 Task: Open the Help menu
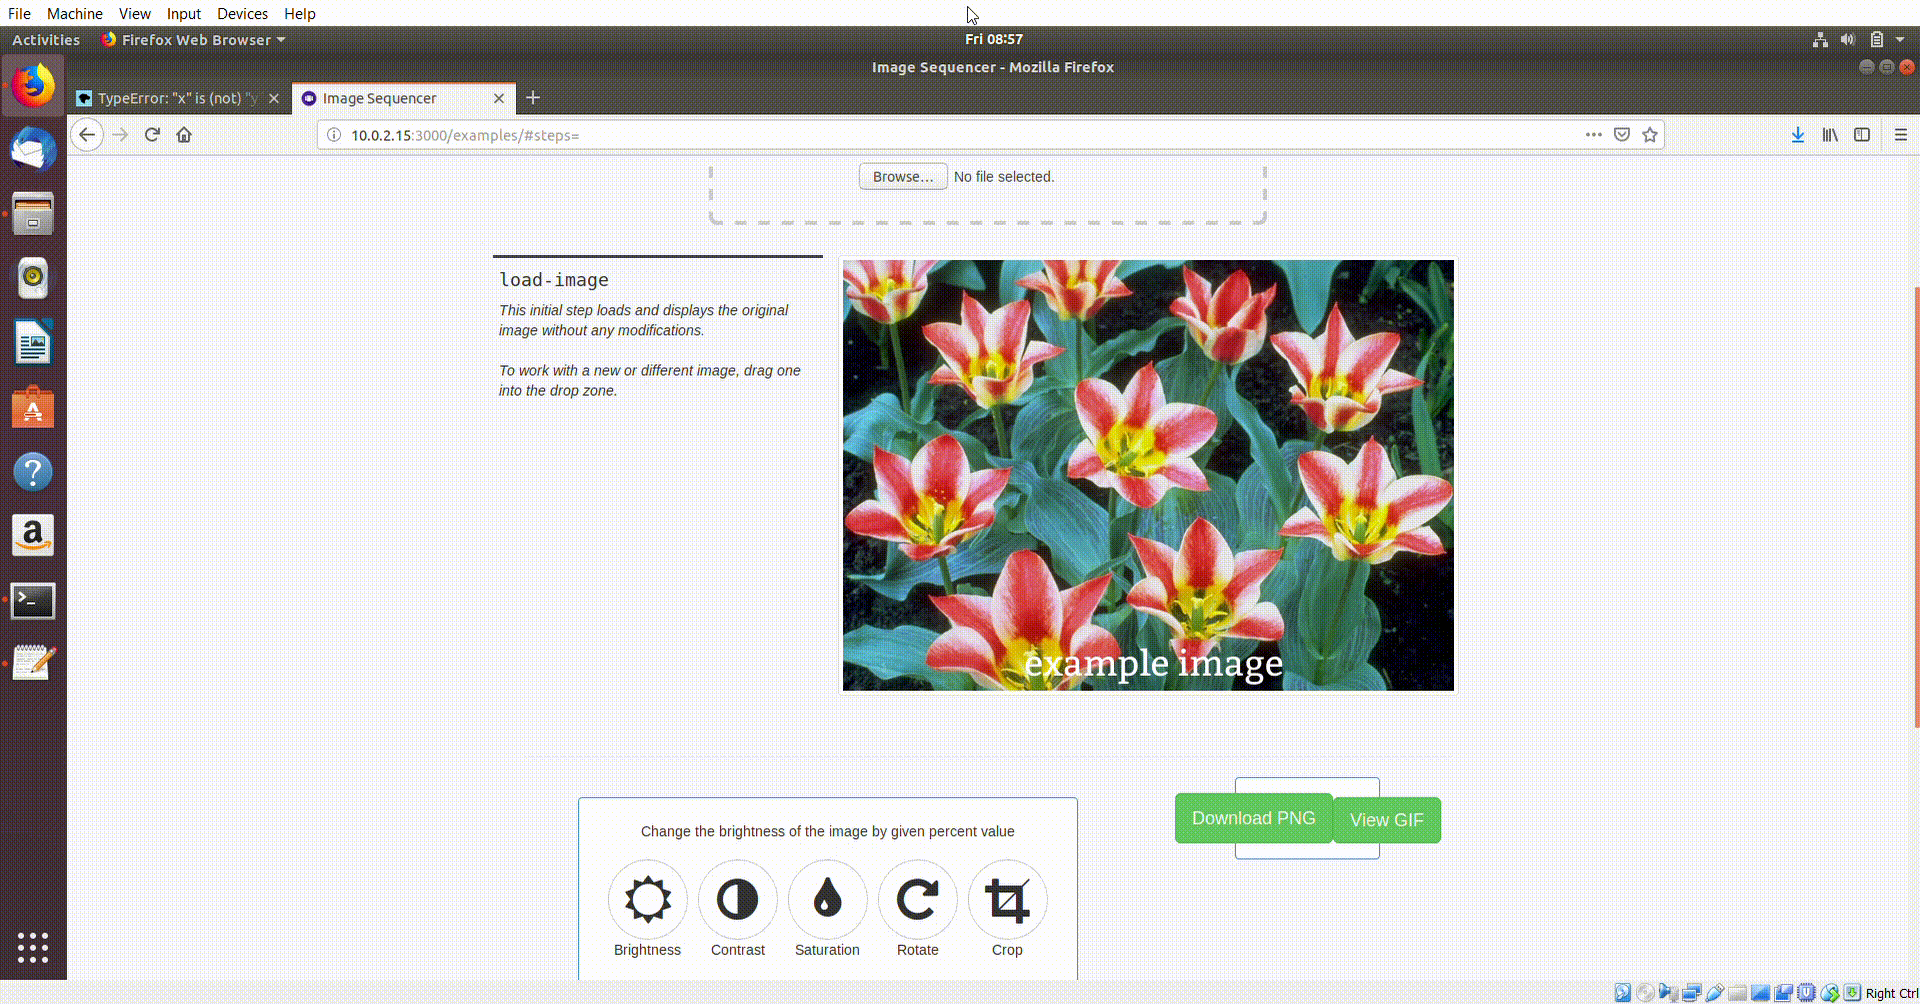[x=300, y=13]
